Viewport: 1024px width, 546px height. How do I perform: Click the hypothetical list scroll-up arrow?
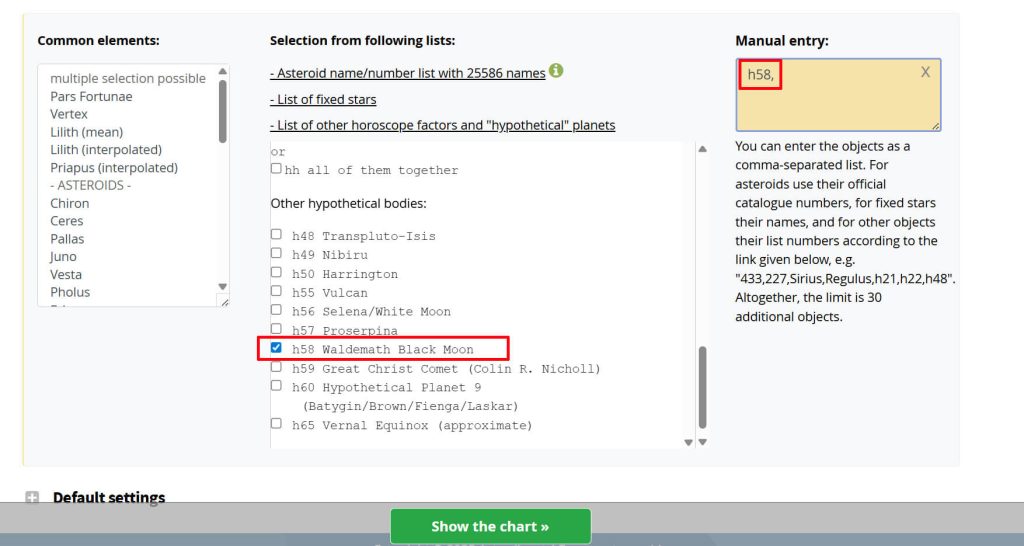(703, 149)
